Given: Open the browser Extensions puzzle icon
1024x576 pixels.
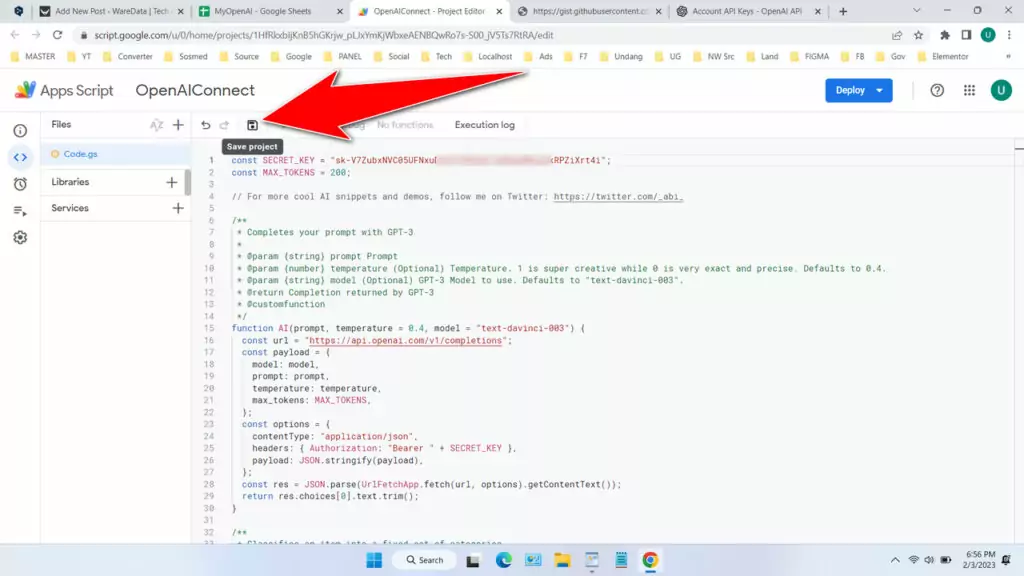Looking at the screenshot, I should click(x=945, y=35).
